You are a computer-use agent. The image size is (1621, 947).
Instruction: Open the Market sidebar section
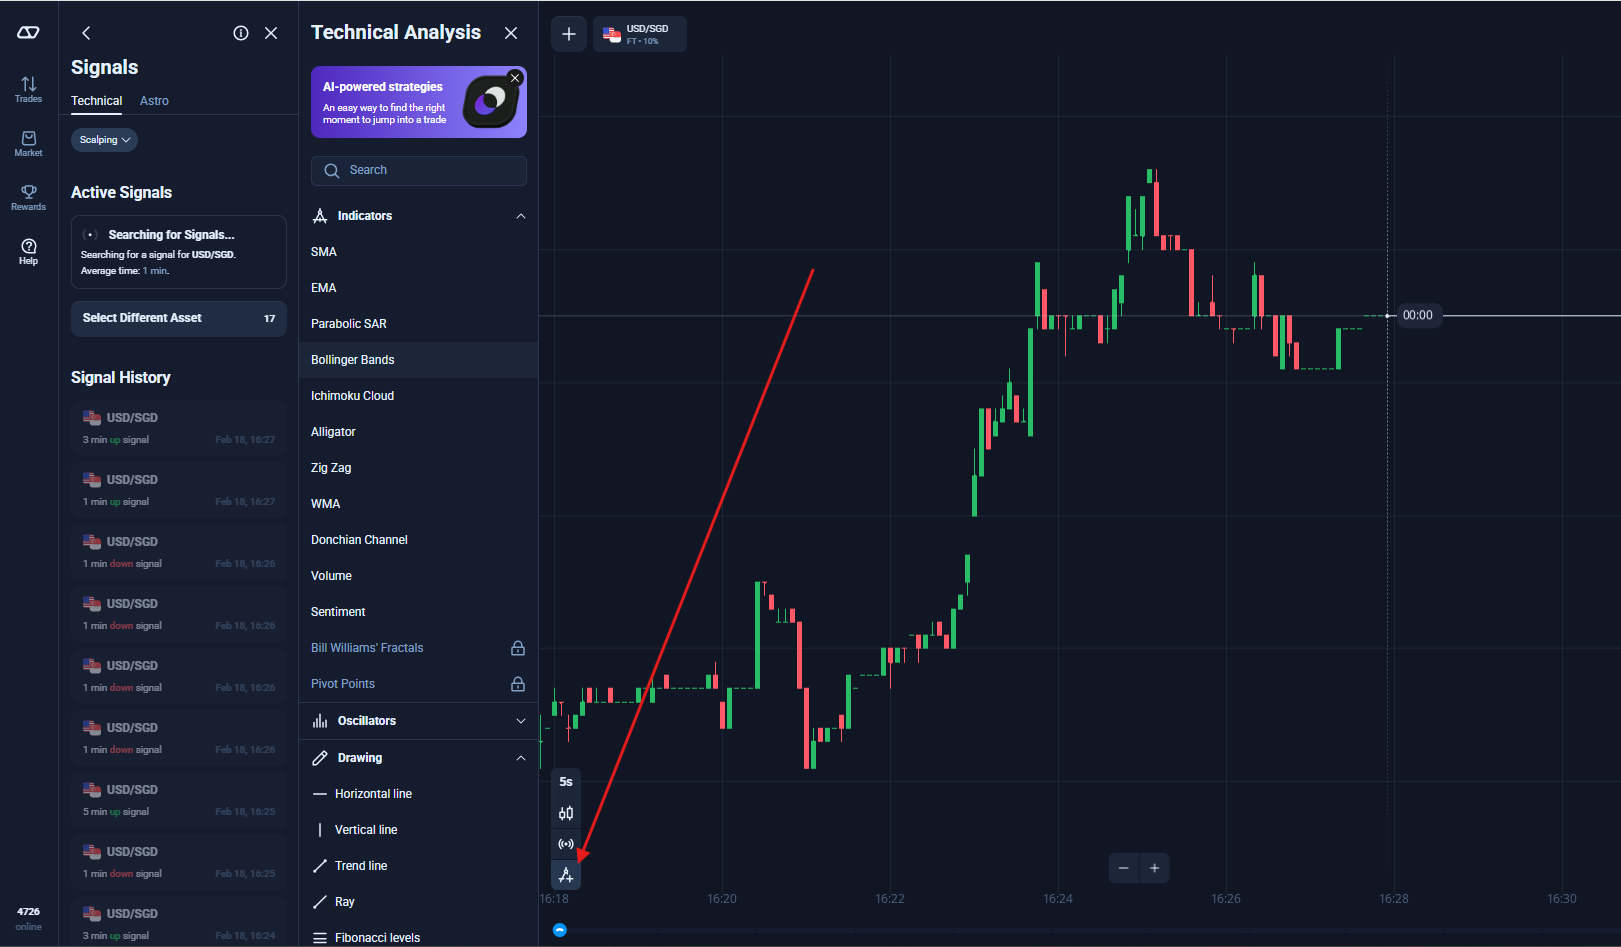coord(28,143)
